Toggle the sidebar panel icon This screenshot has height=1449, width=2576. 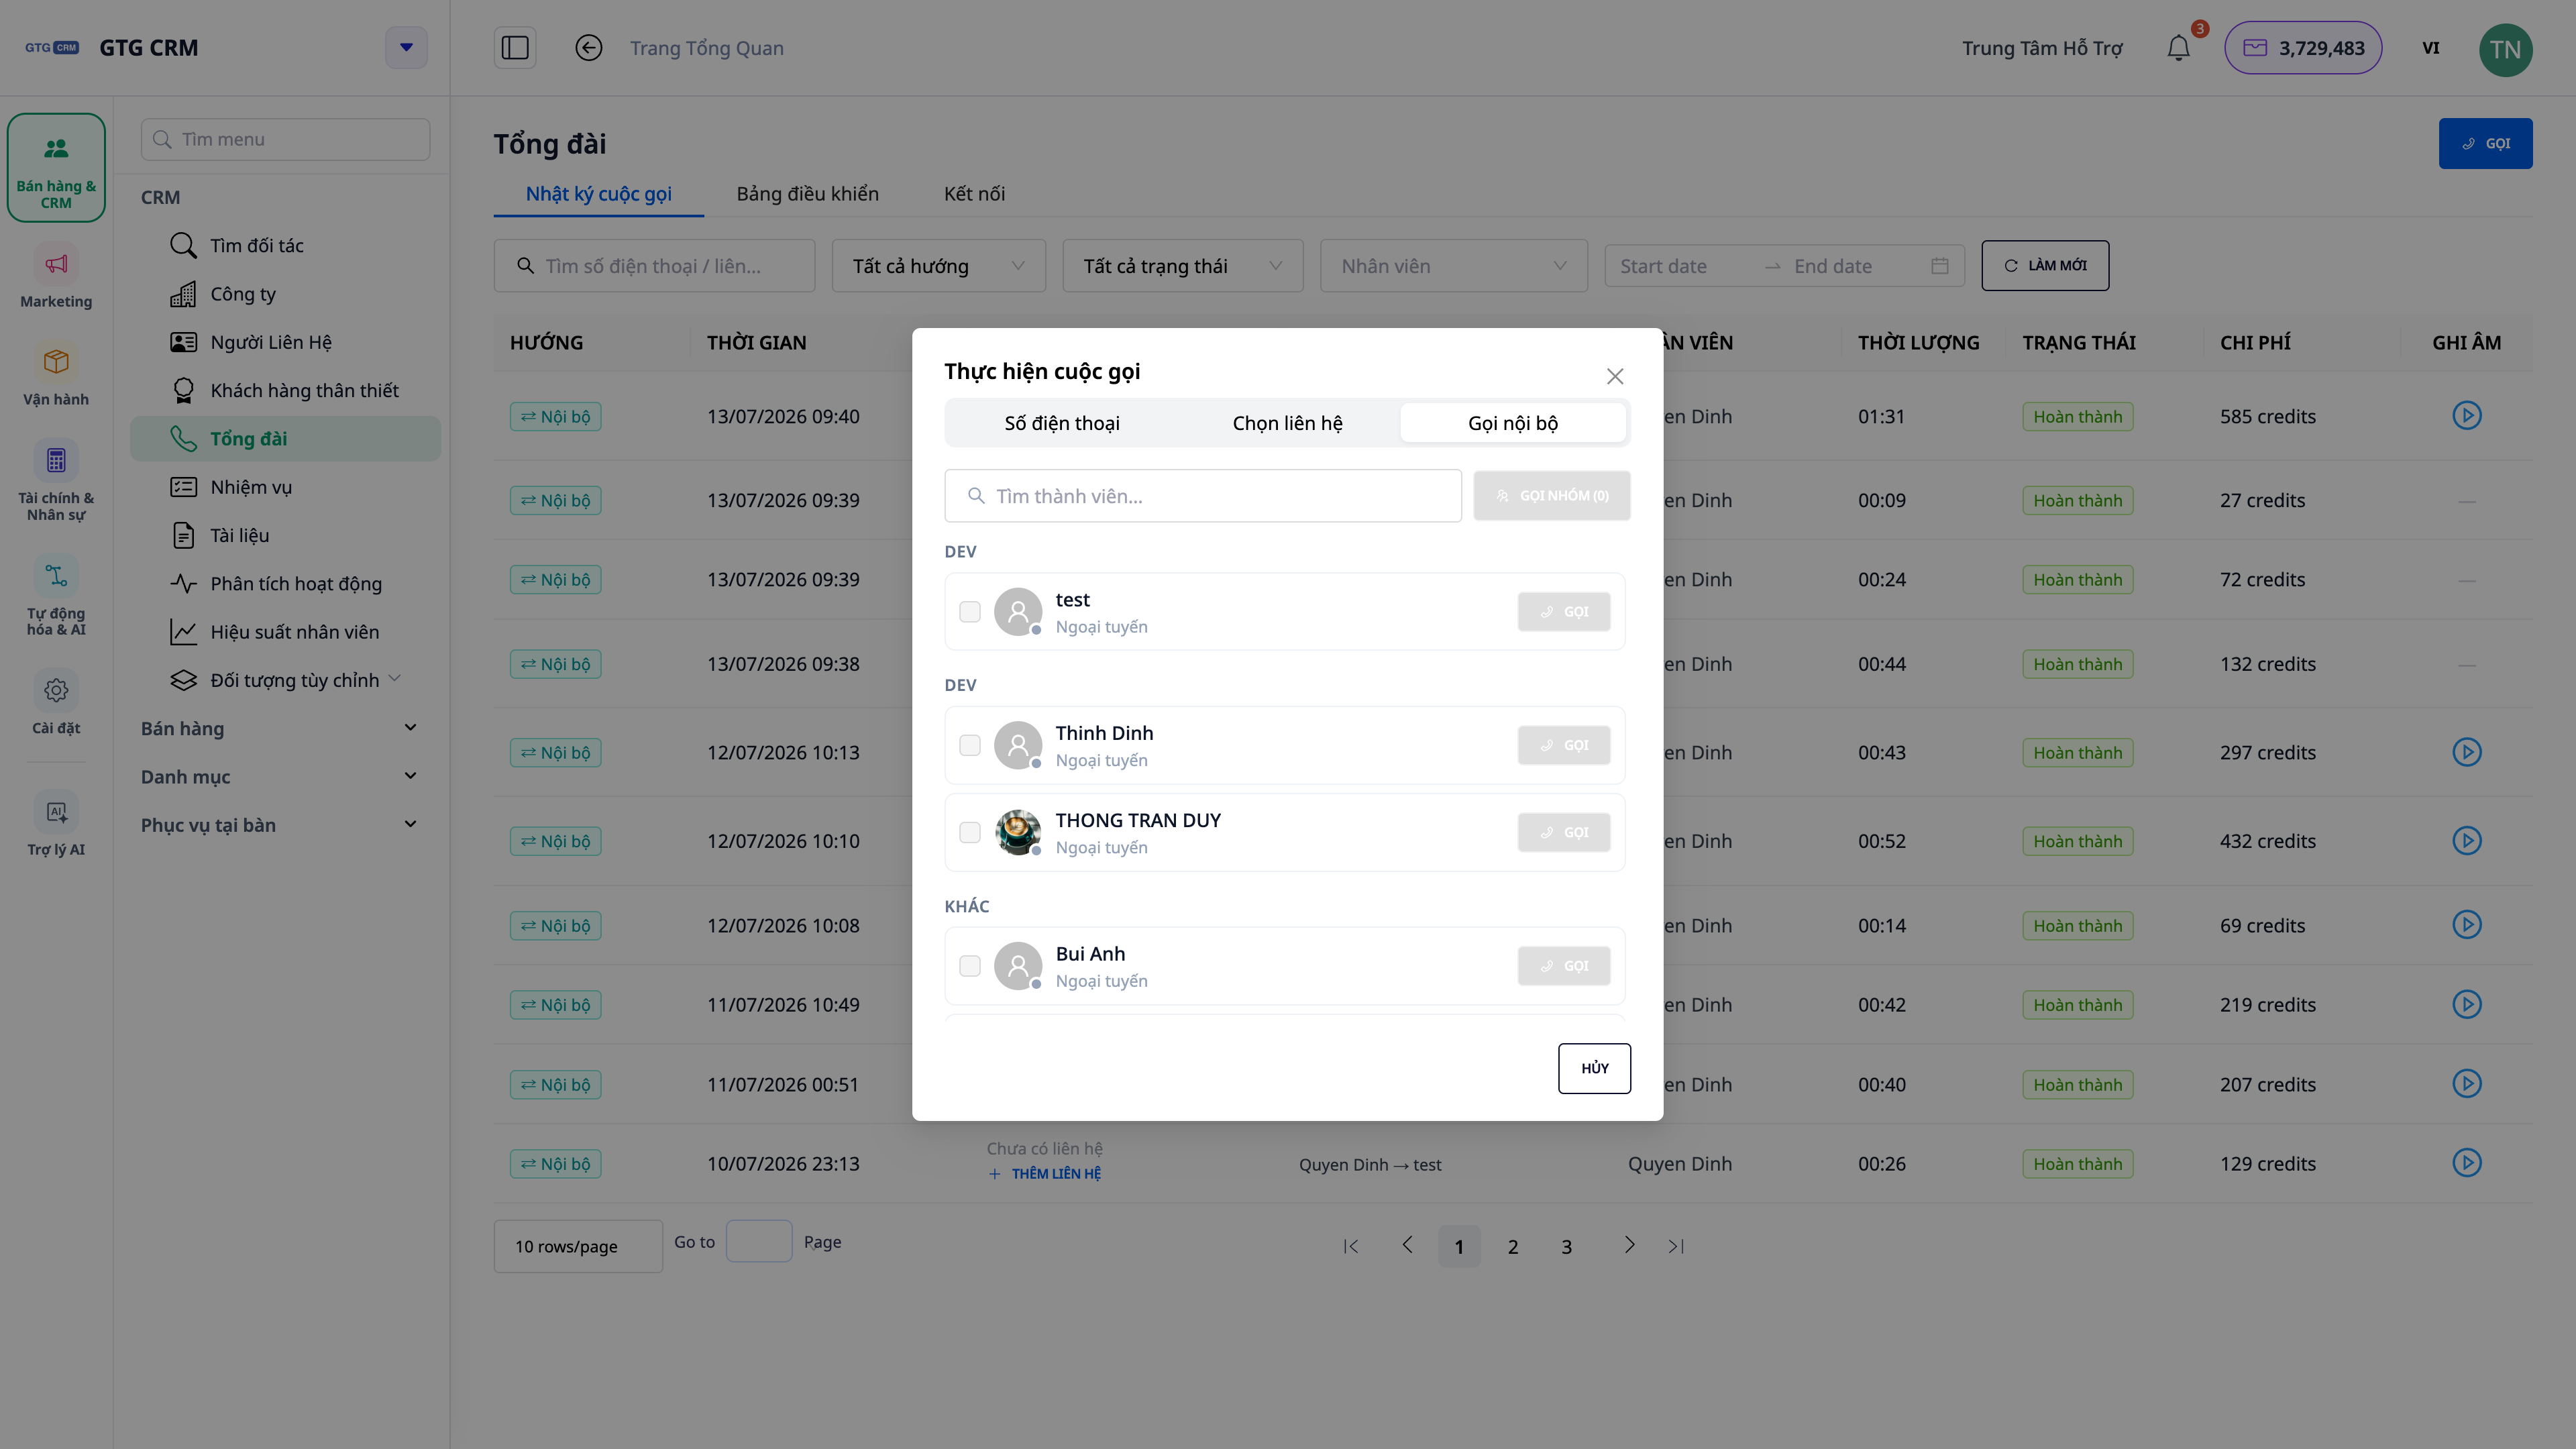click(x=515, y=48)
